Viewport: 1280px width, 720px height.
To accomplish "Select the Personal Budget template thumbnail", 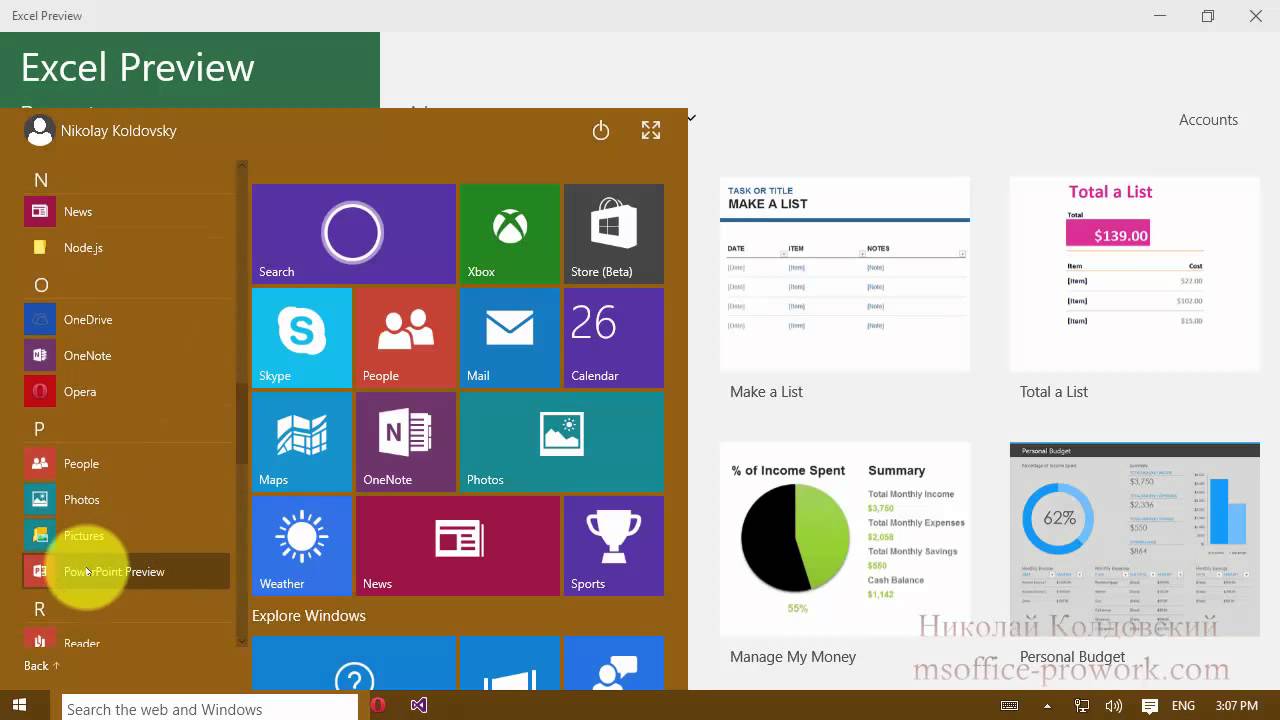I will [x=1135, y=539].
